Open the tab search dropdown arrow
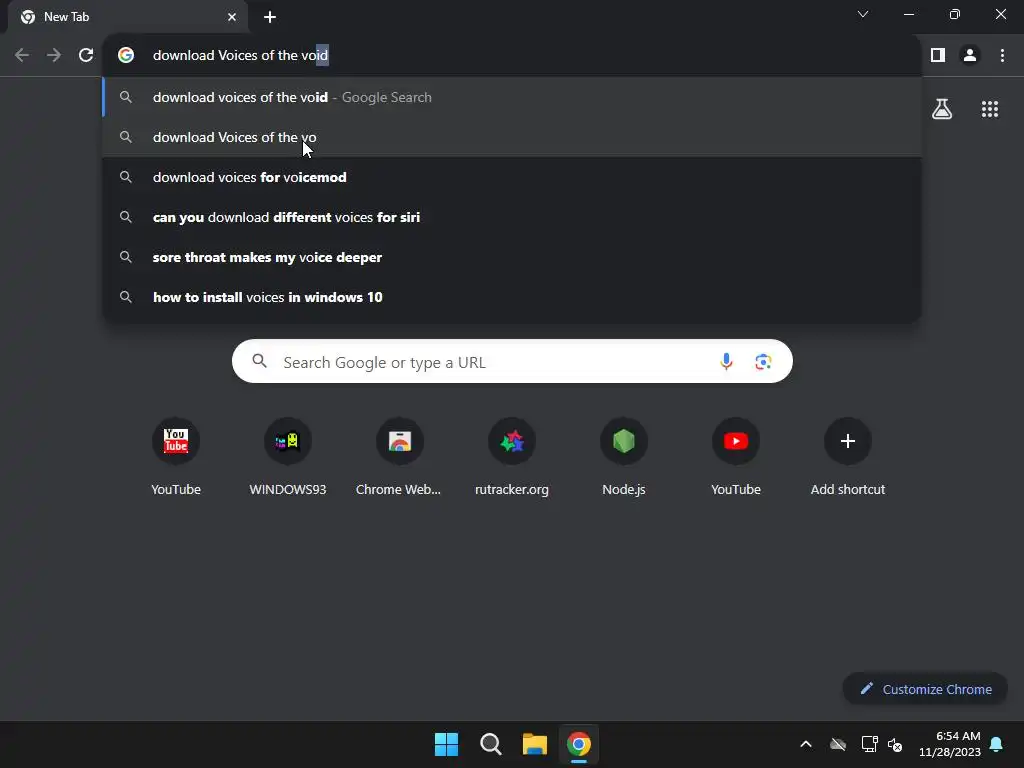 tap(863, 14)
